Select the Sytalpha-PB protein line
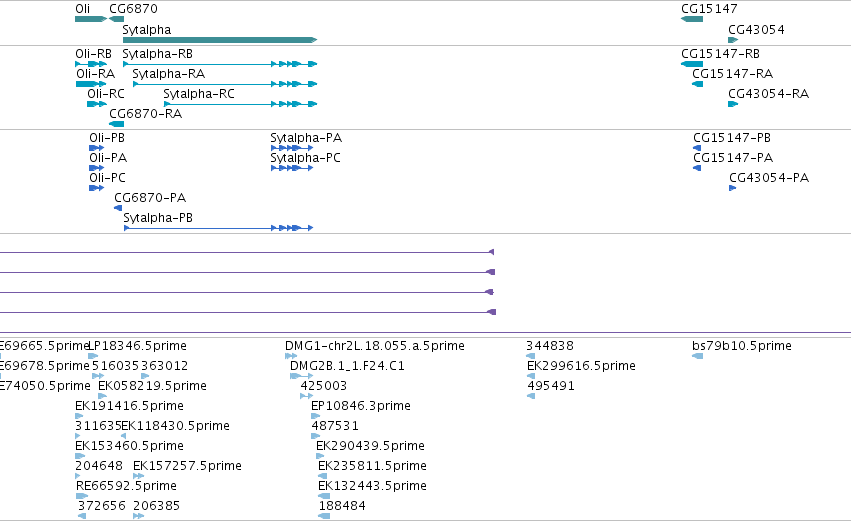 click(218, 228)
